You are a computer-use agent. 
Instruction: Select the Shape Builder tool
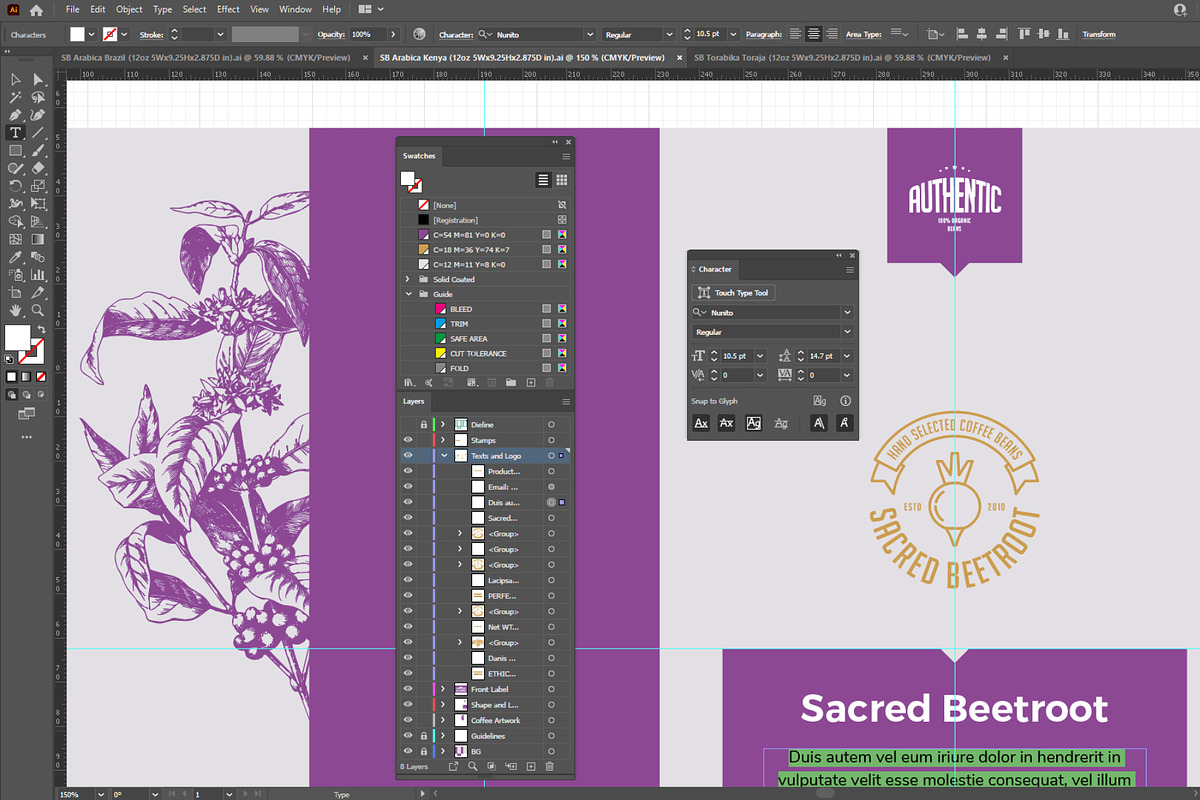16,222
